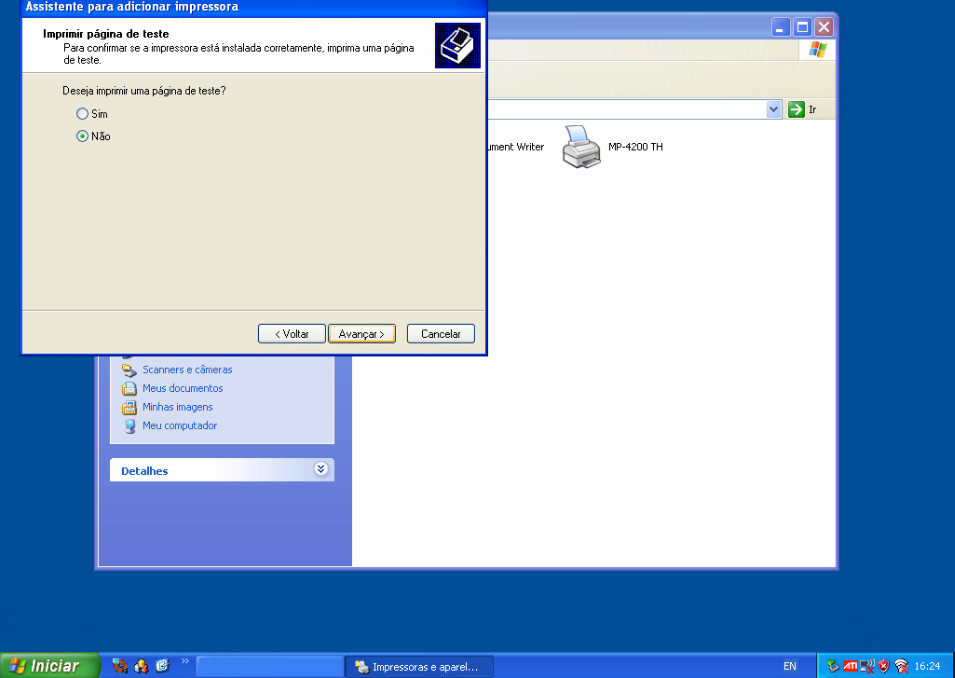Expand the quick launch overflow chevron
The width and height of the screenshot is (955, 678).
click(185, 662)
